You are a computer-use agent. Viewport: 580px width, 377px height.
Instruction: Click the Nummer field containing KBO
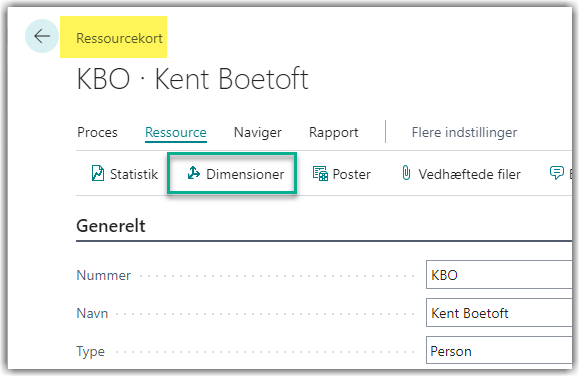499,275
